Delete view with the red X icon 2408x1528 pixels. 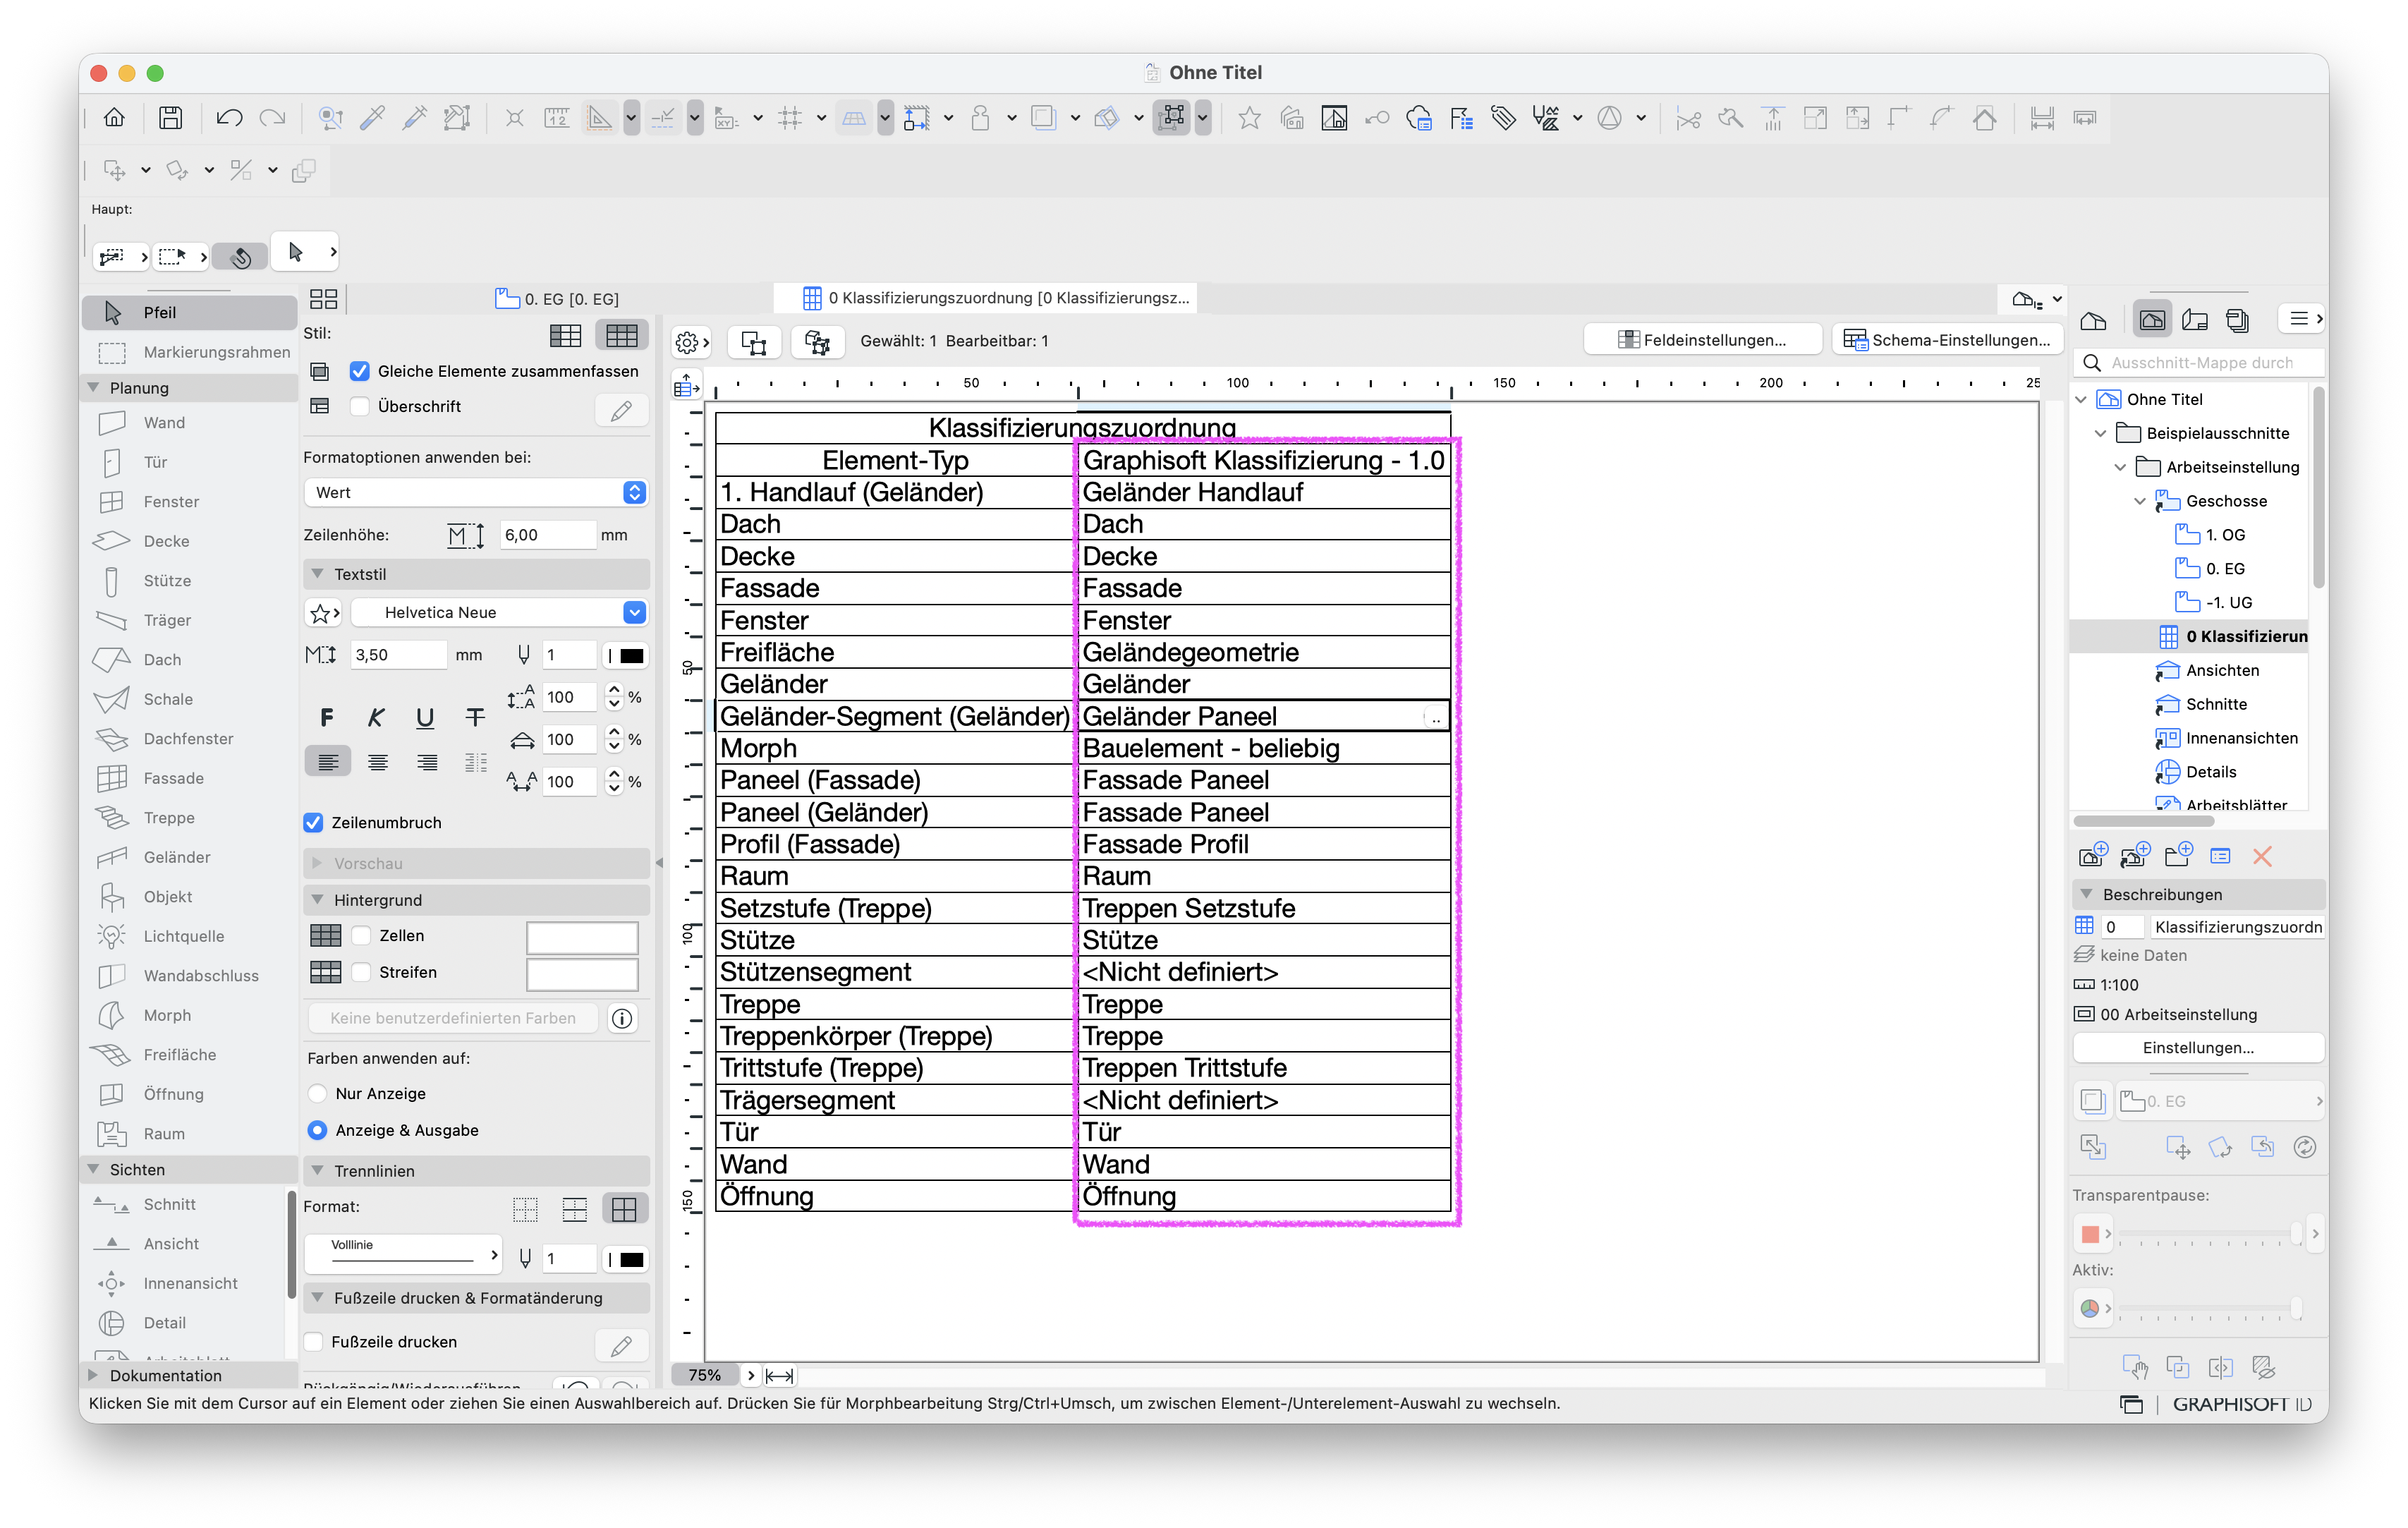pos(2262,856)
